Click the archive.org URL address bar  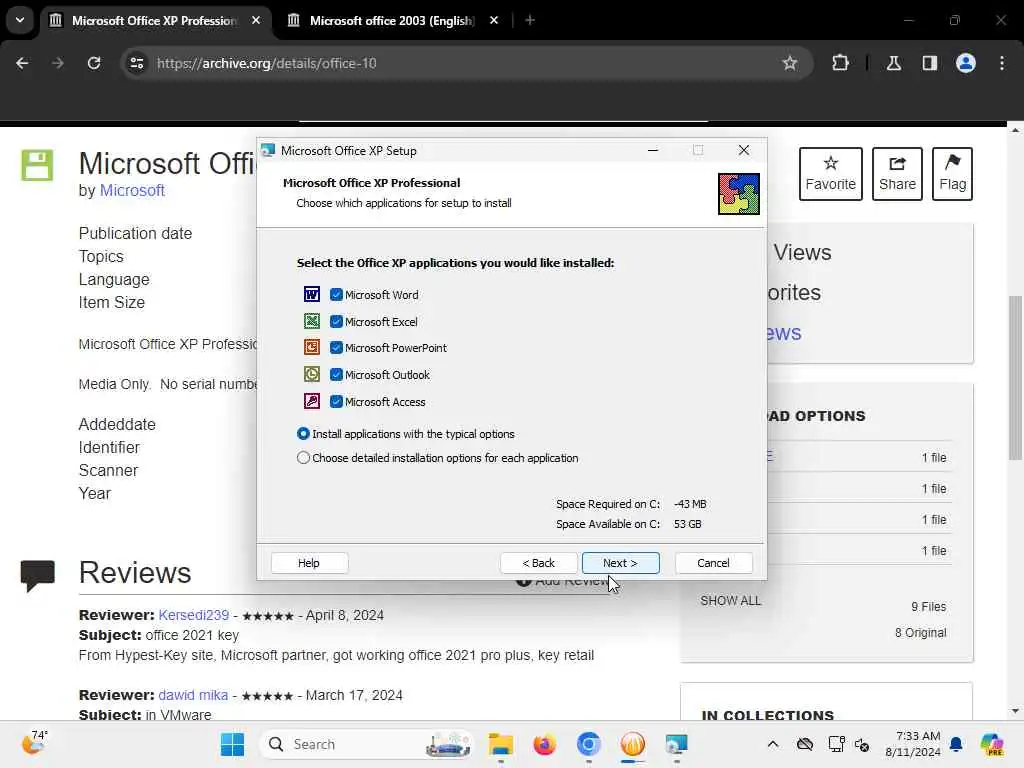point(467,63)
